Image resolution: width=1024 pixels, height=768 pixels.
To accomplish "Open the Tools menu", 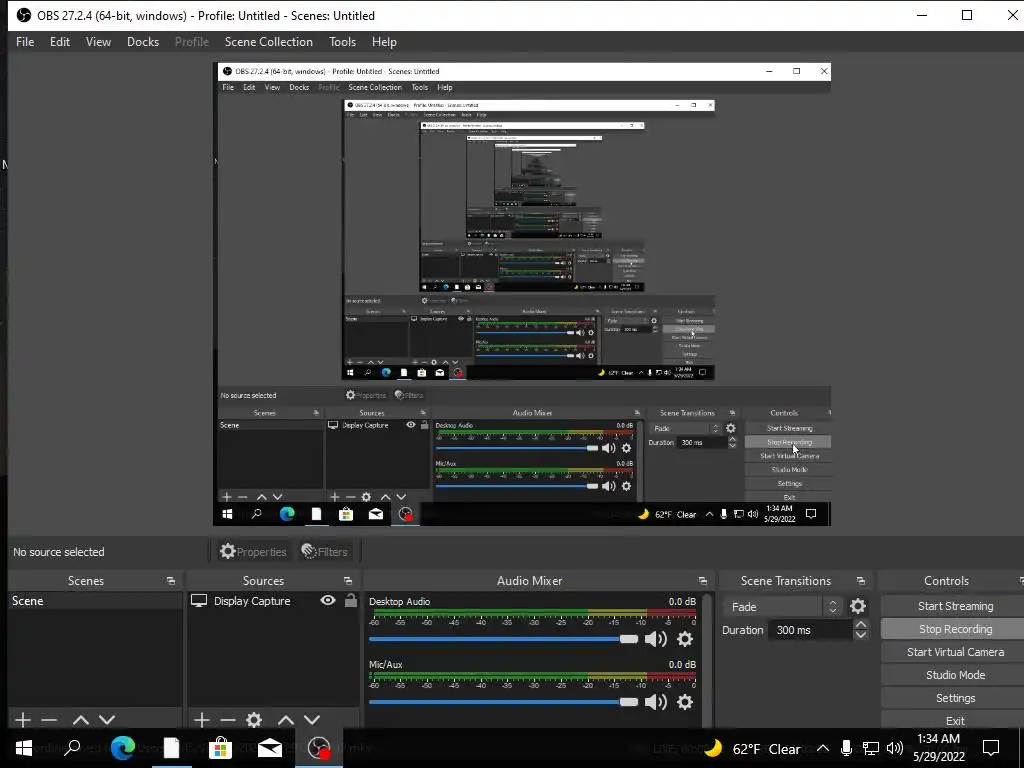I will [342, 42].
